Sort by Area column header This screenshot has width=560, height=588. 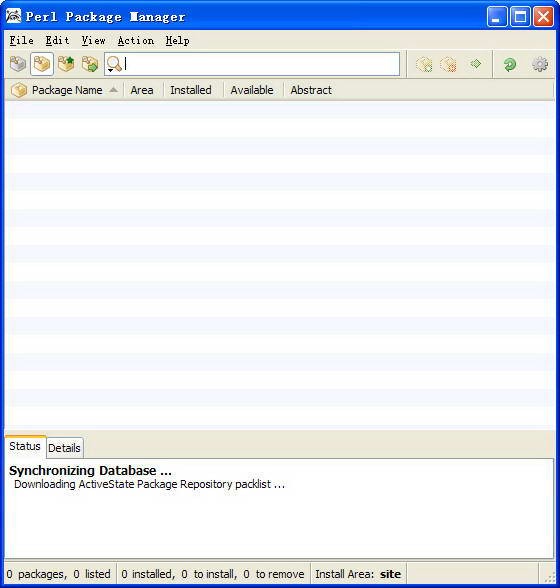click(x=142, y=90)
